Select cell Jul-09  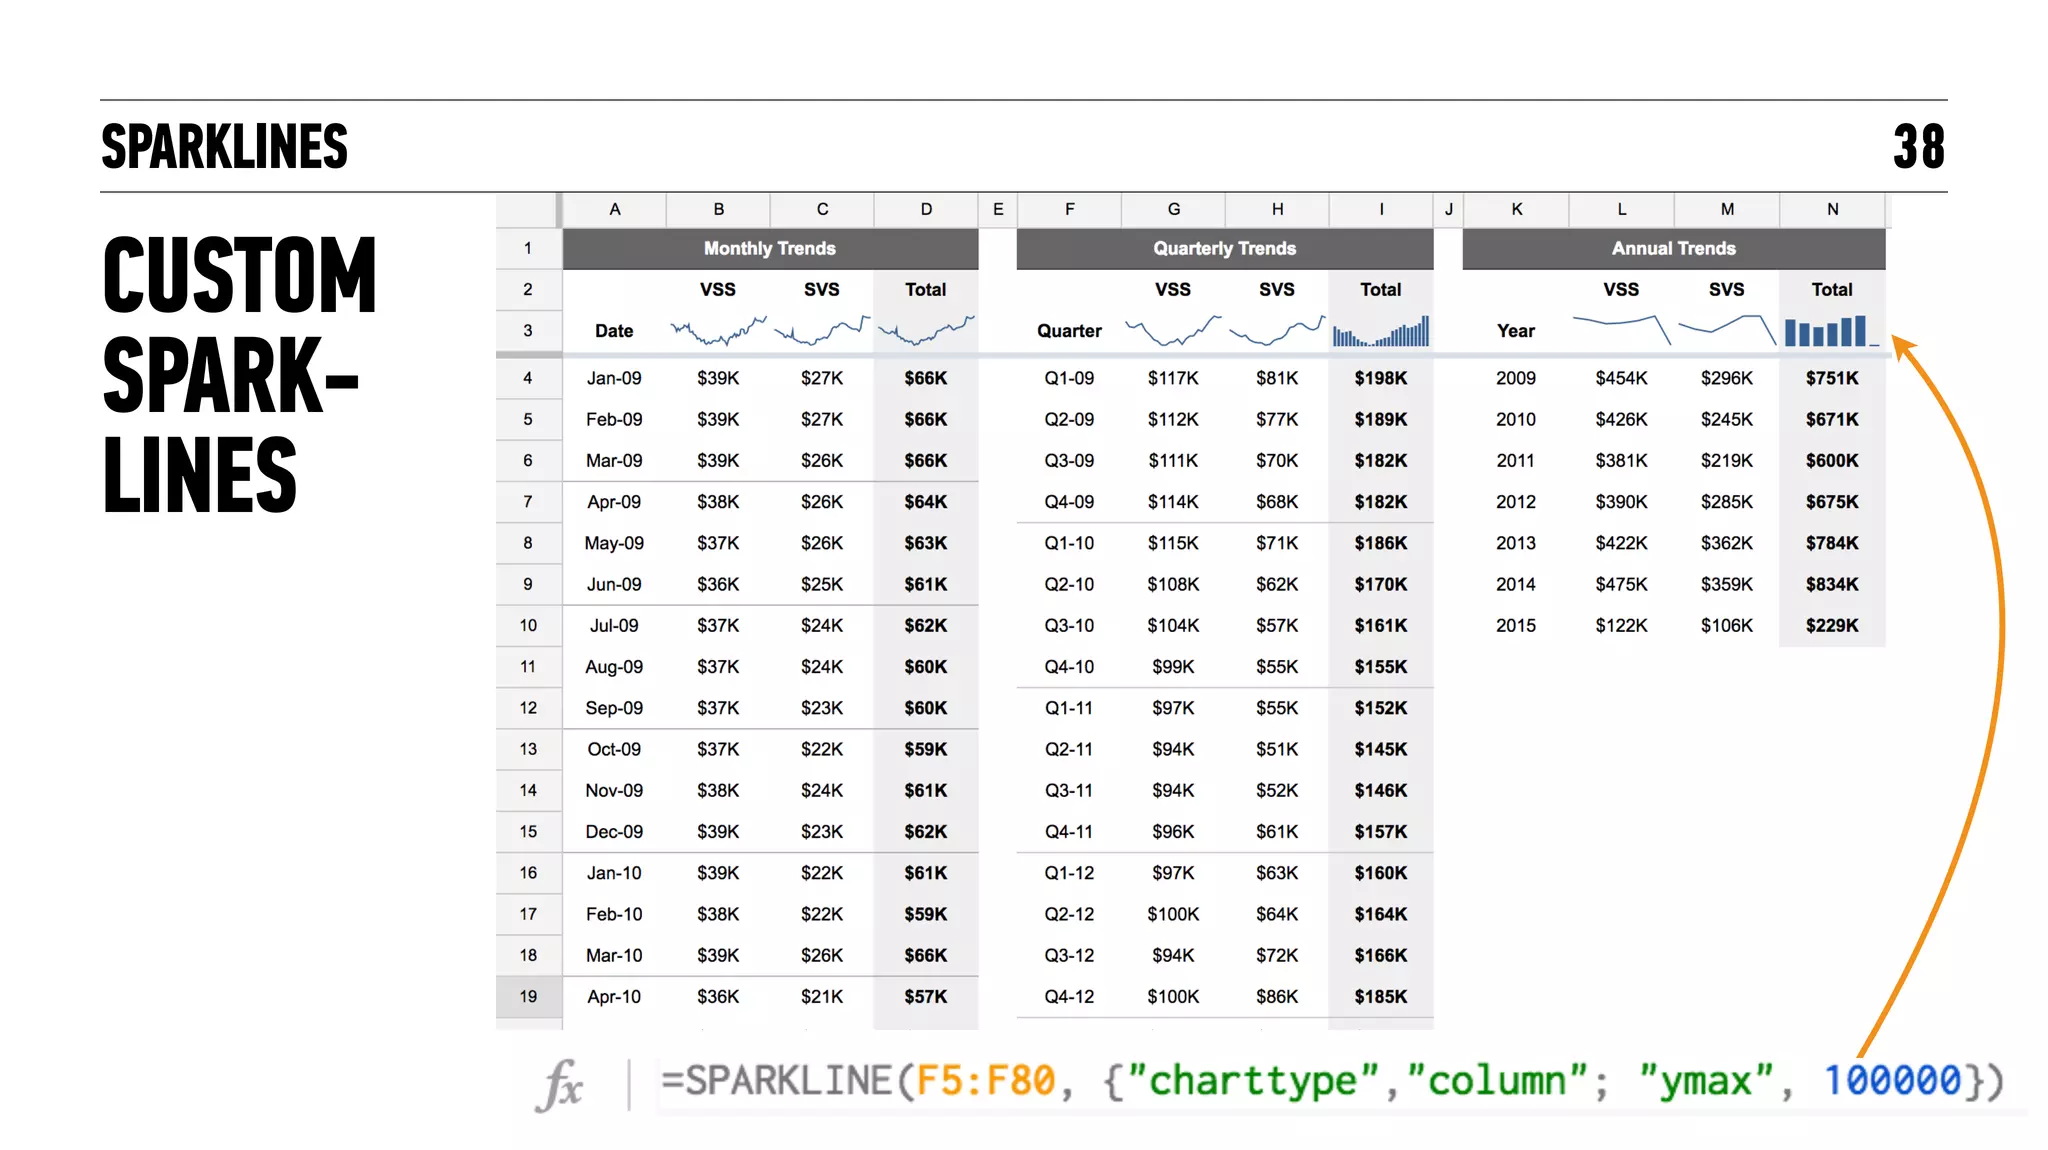tap(614, 625)
